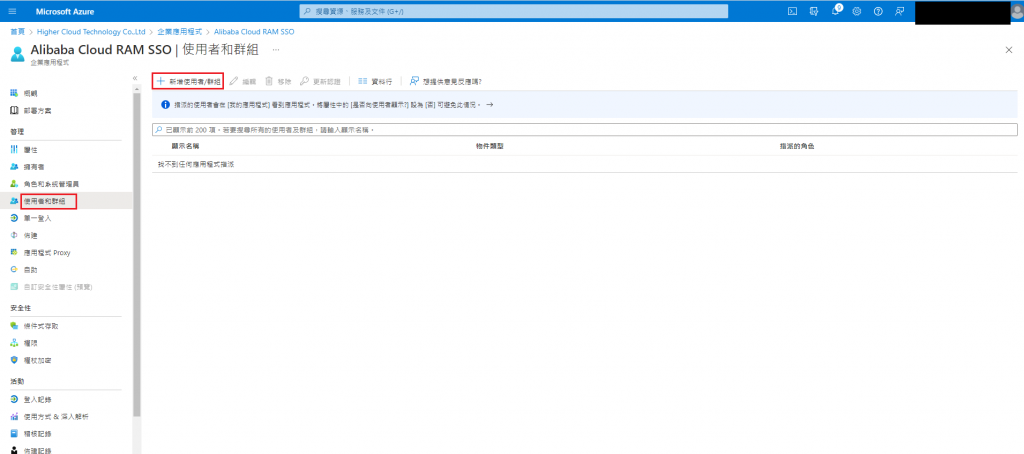The image size is (1024, 454).
Task: Click 想提供意見反應嗎? feedback link
Action: 446,82
